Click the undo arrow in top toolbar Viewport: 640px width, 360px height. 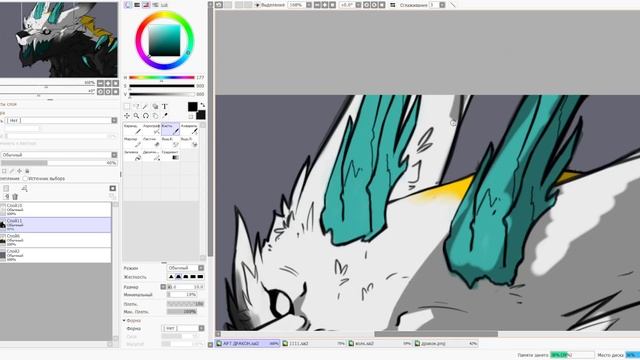coord(219,5)
